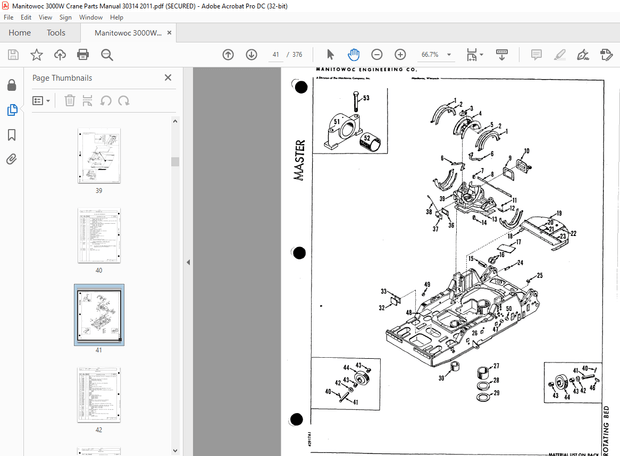
Task: Print the document with printer icon
Action: pyautogui.click(x=83, y=55)
